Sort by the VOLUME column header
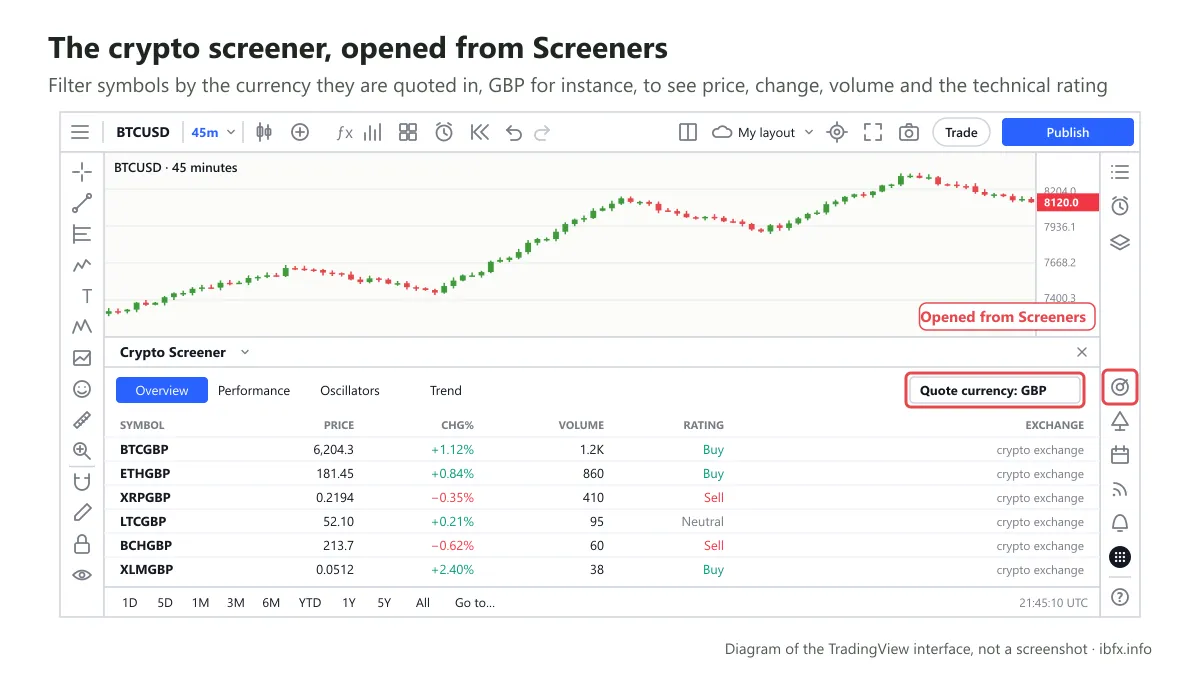The image size is (1200, 675). pyautogui.click(x=581, y=425)
